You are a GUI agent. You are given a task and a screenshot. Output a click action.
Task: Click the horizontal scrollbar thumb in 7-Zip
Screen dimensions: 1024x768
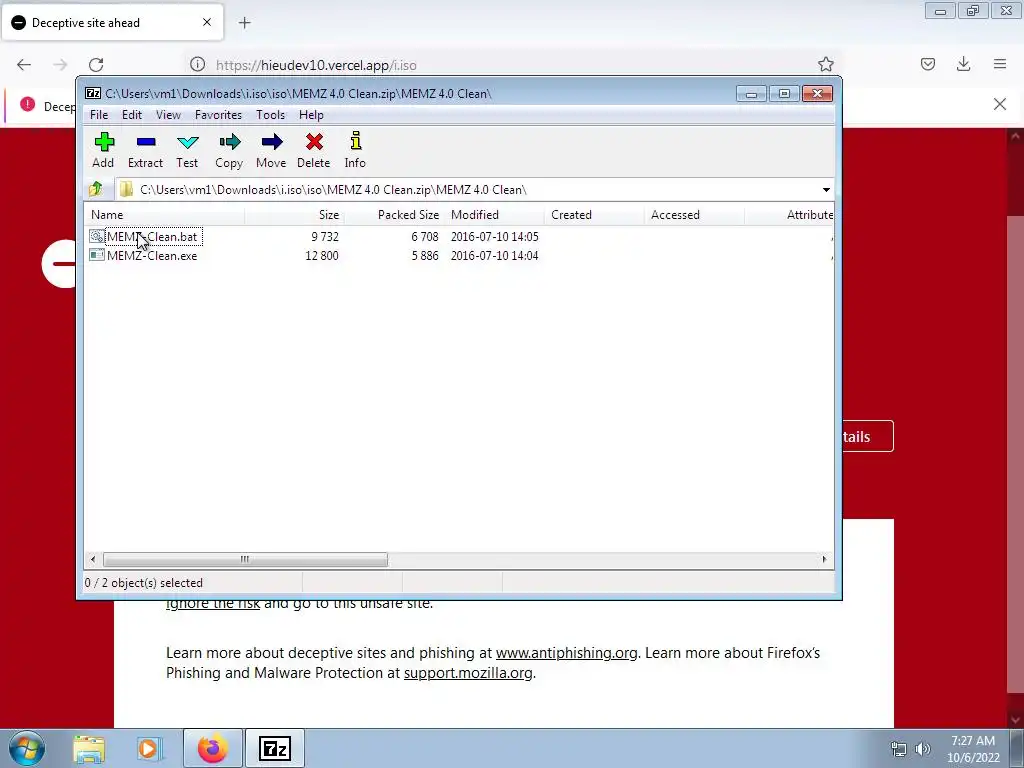(x=245, y=560)
